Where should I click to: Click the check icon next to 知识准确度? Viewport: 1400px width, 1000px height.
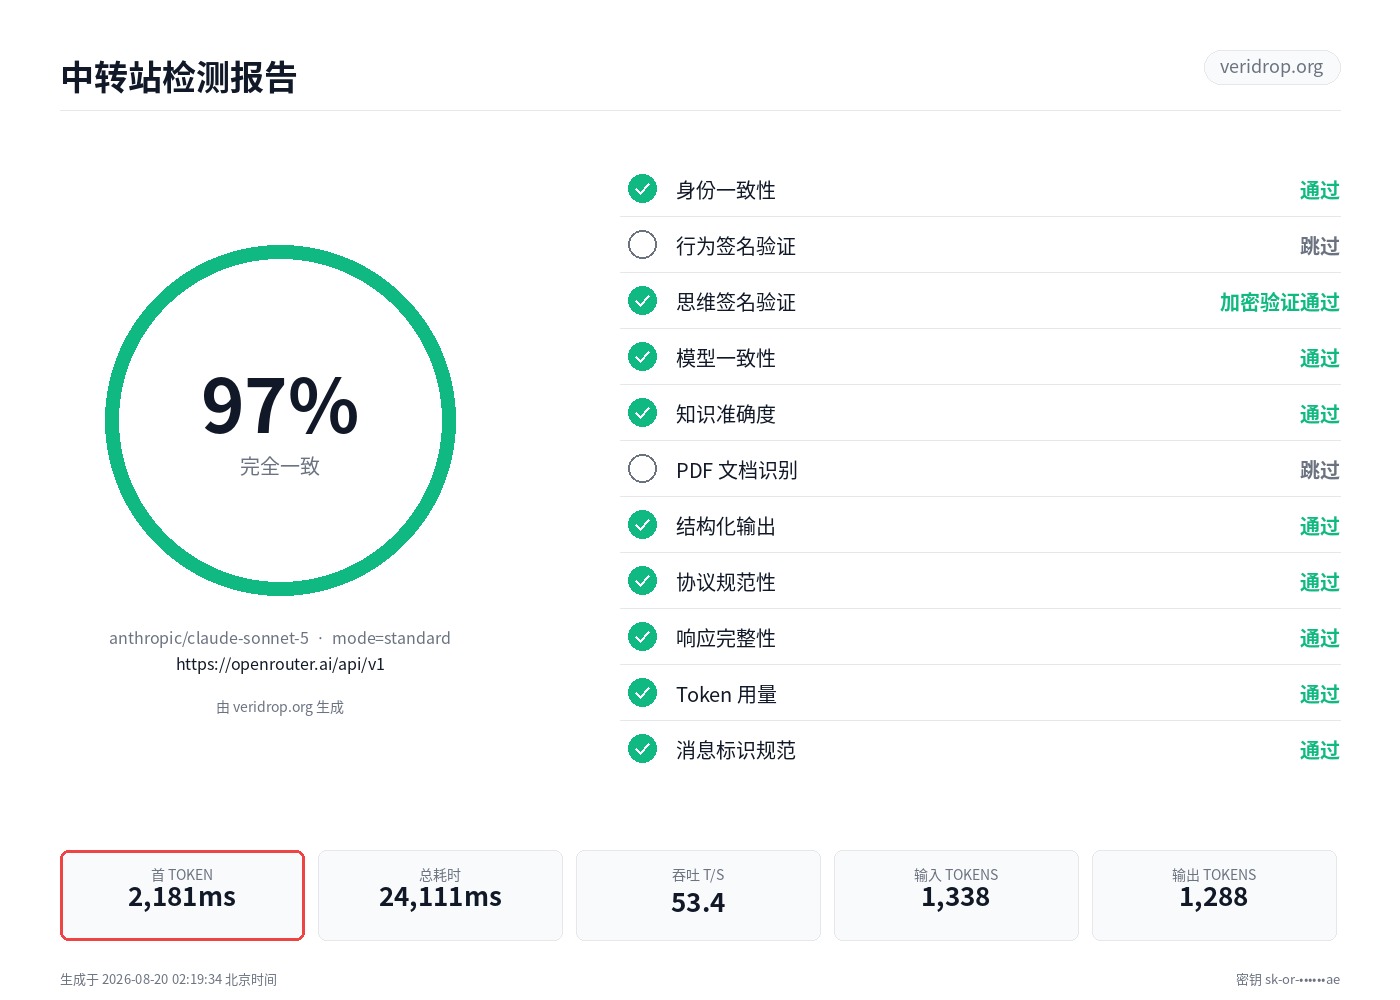pos(642,413)
